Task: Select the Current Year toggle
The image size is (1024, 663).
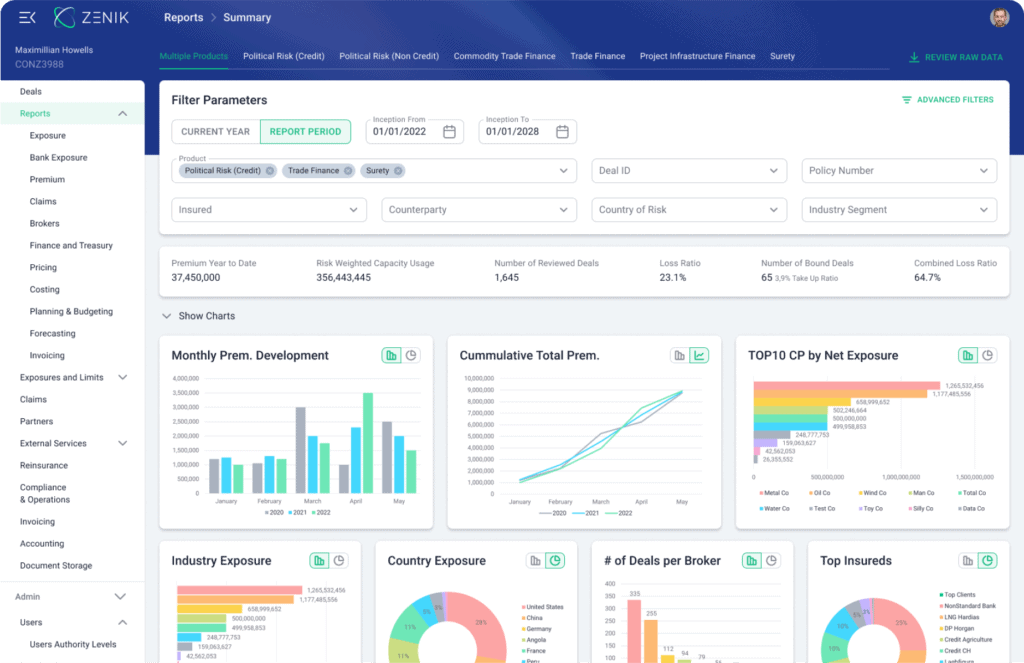Action: pyautogui.click(x=215, y=132)
